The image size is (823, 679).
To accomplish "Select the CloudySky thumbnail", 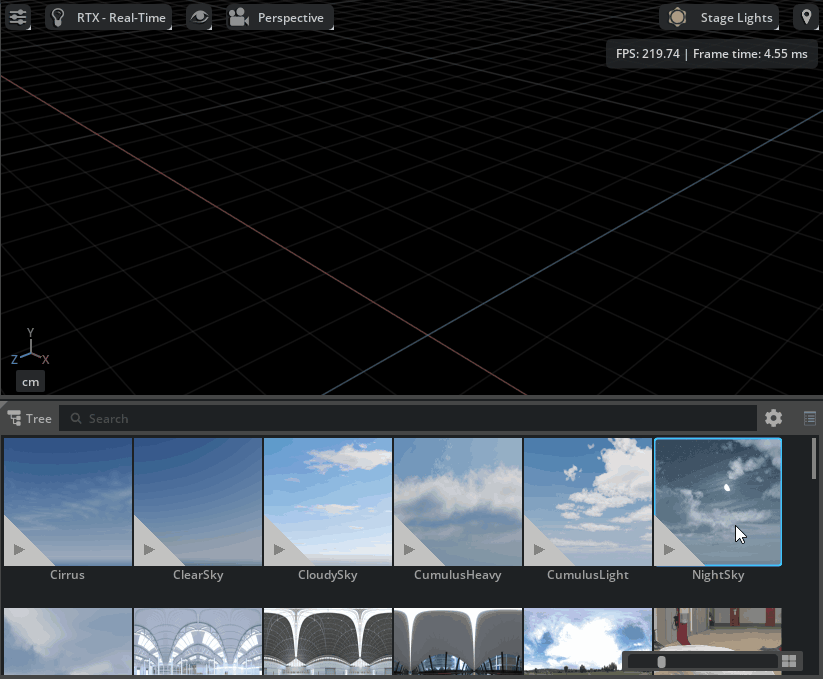I will (328, 502).
